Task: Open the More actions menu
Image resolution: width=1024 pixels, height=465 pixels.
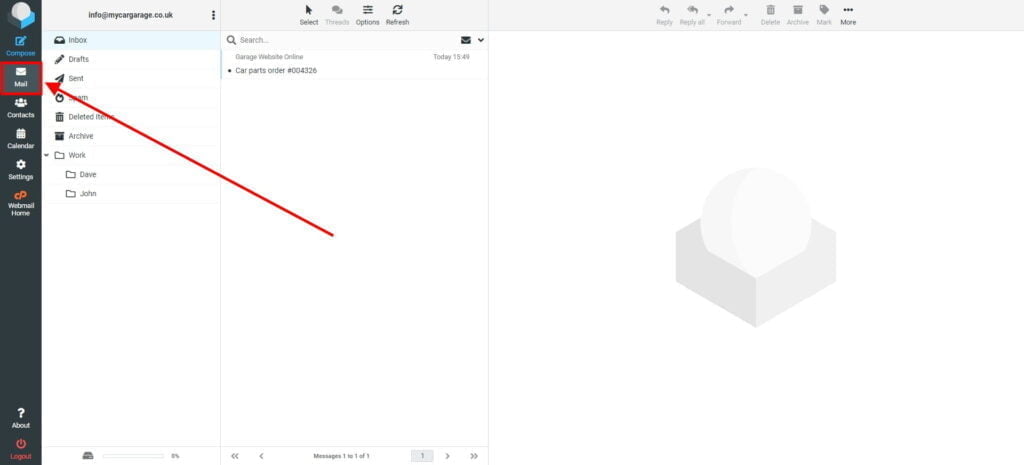Action: tap(848, 15)
